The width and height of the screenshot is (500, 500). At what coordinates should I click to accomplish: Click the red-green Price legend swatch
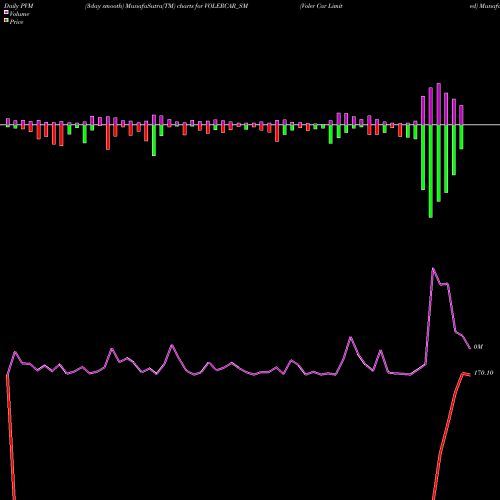pyautogui.click(x=6, y=21)
